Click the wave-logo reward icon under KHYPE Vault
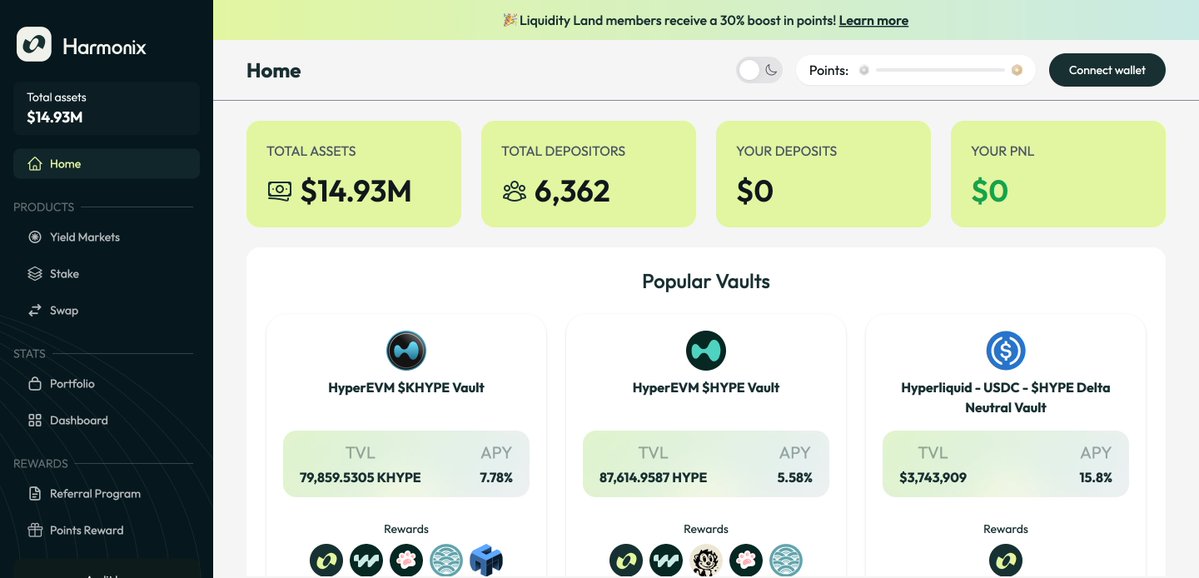The width and height of the screenshot is (1199, 578). [366, 560]
